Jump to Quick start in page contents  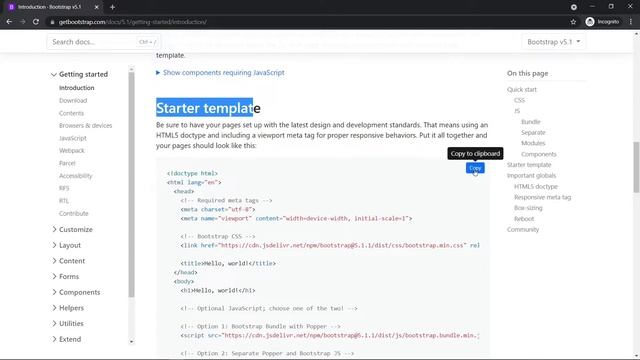pos(522,89)
